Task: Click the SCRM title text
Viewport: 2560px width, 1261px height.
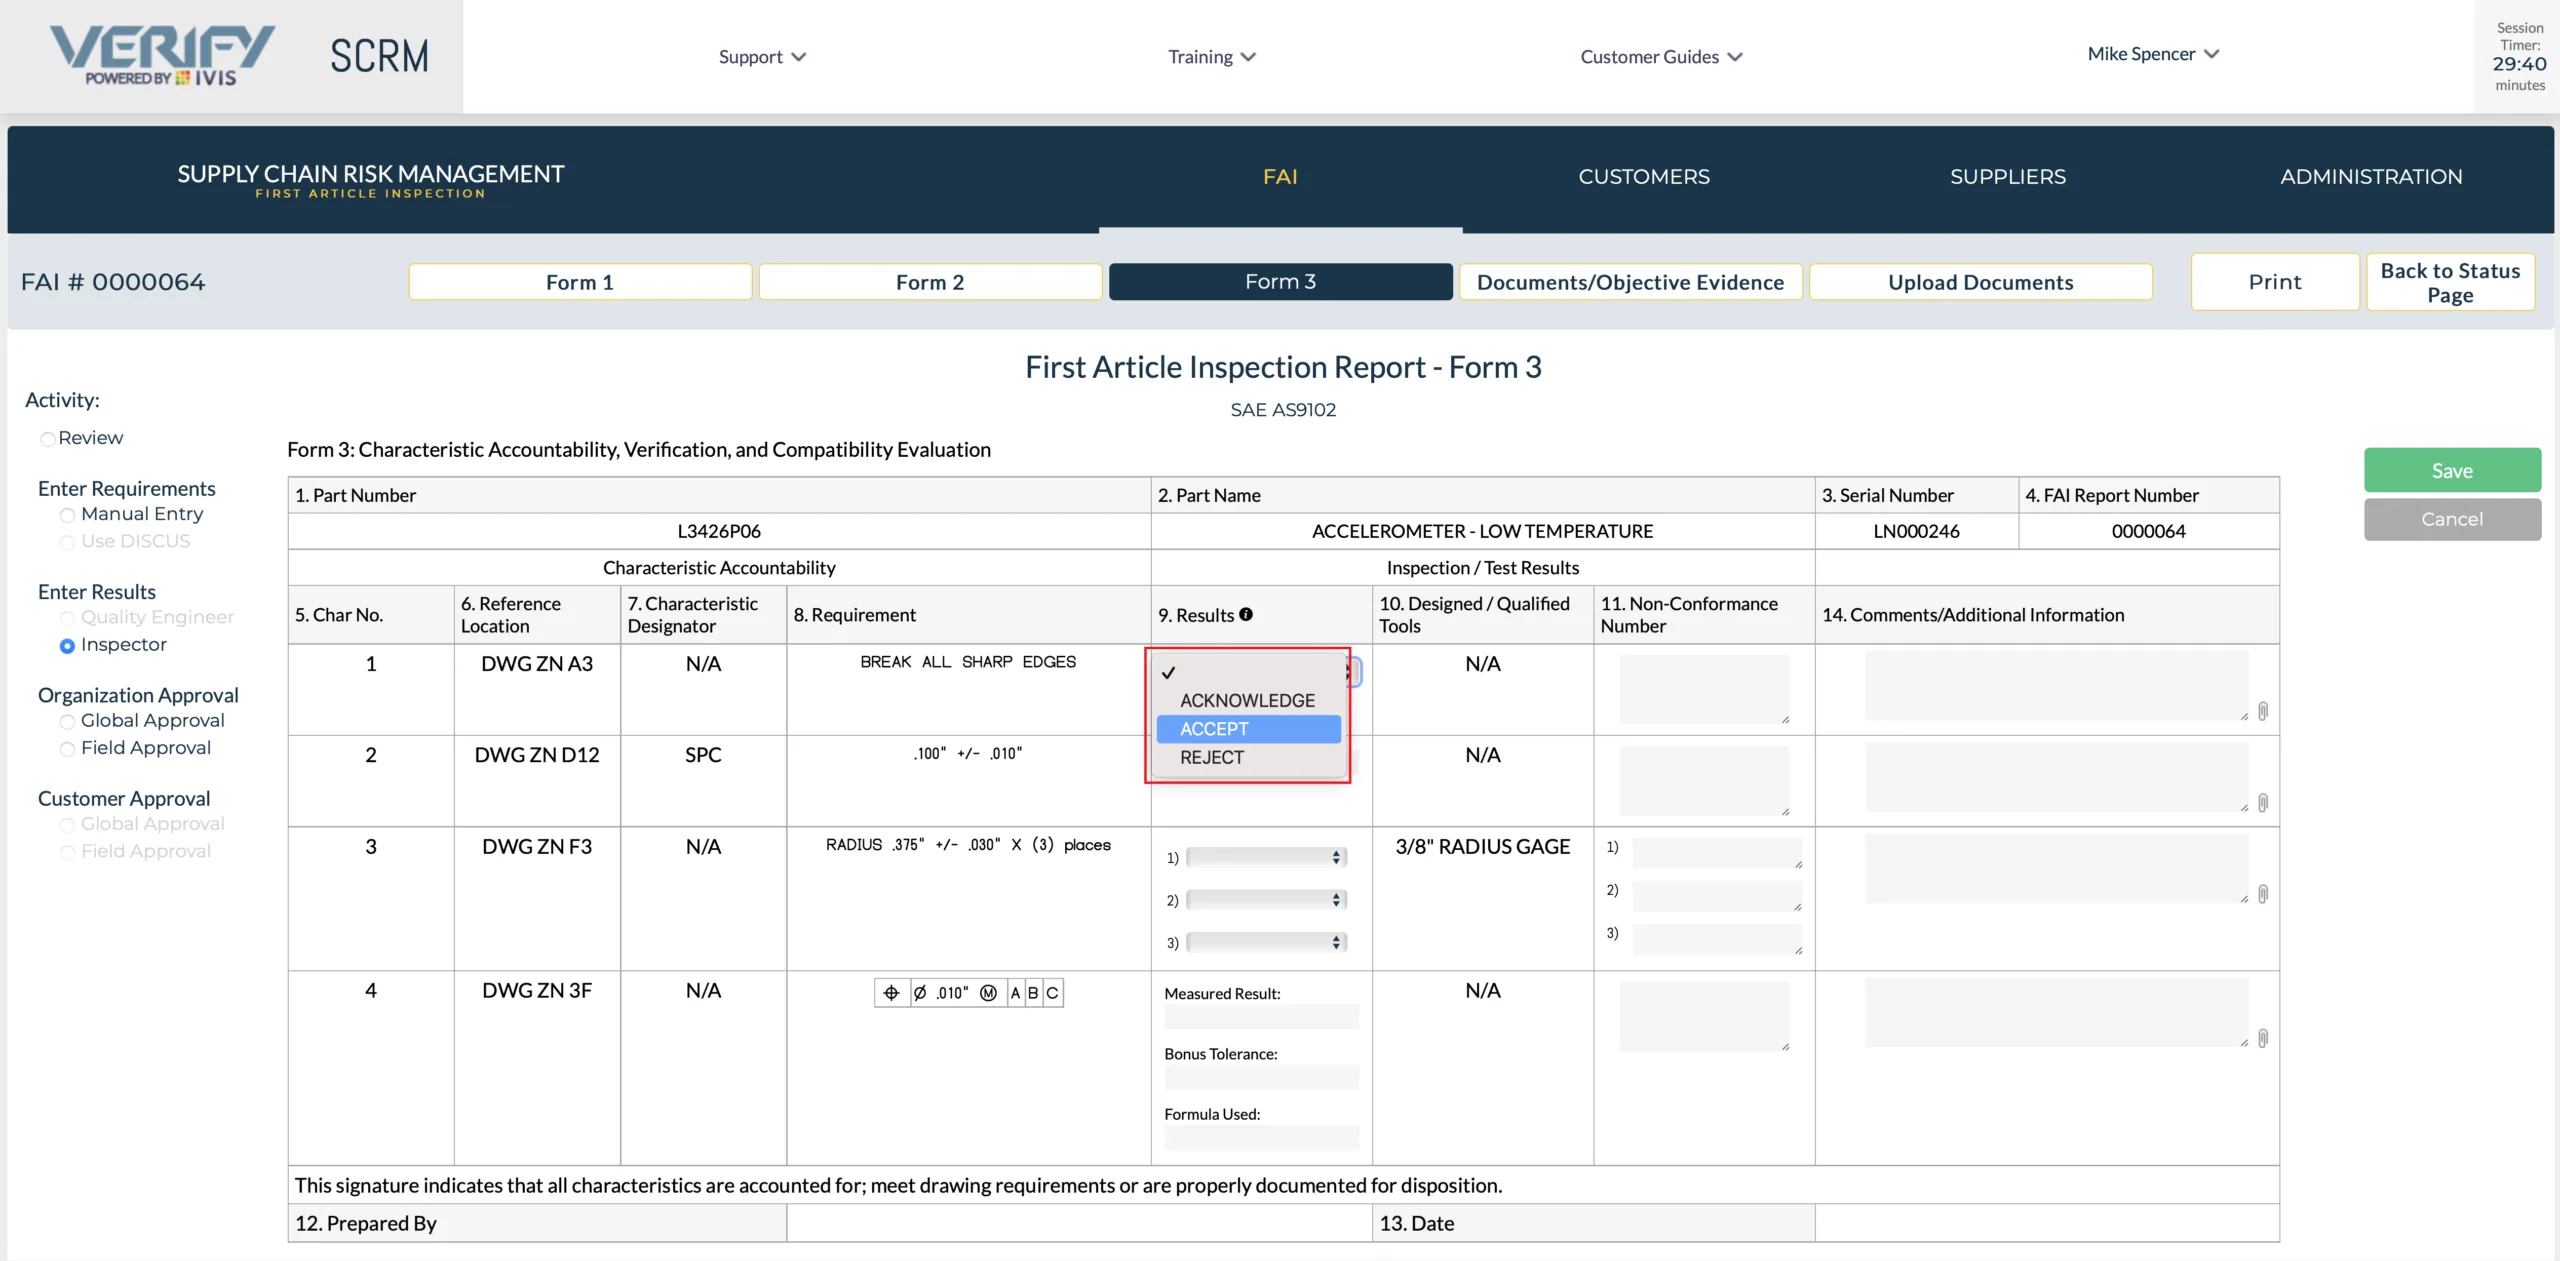Action: pos(380,56)
